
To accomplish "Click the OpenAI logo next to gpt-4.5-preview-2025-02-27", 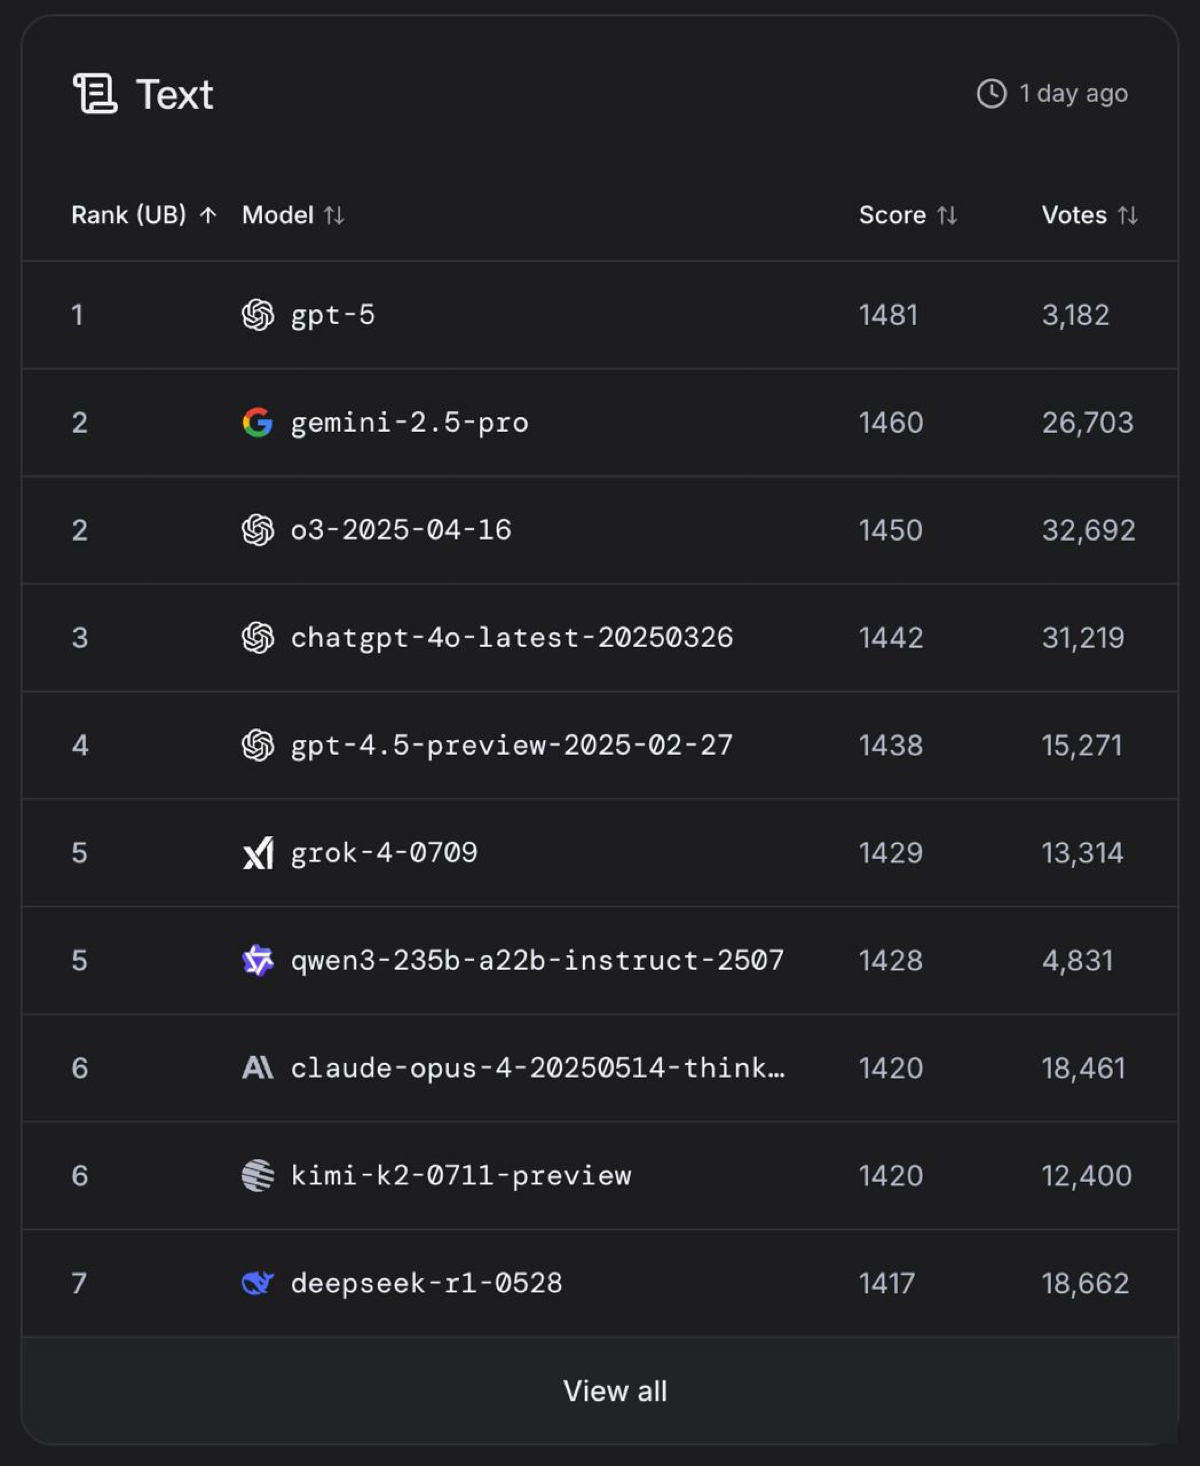I will 258,745.
